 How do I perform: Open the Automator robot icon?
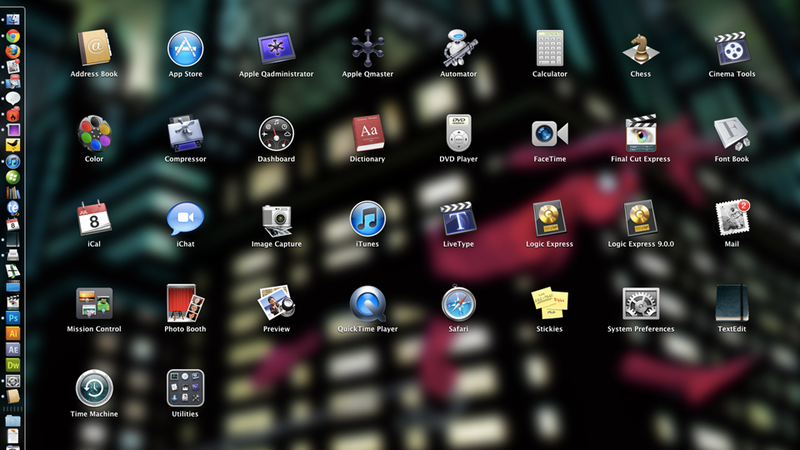pyautogui.click(x=459, y=48)
